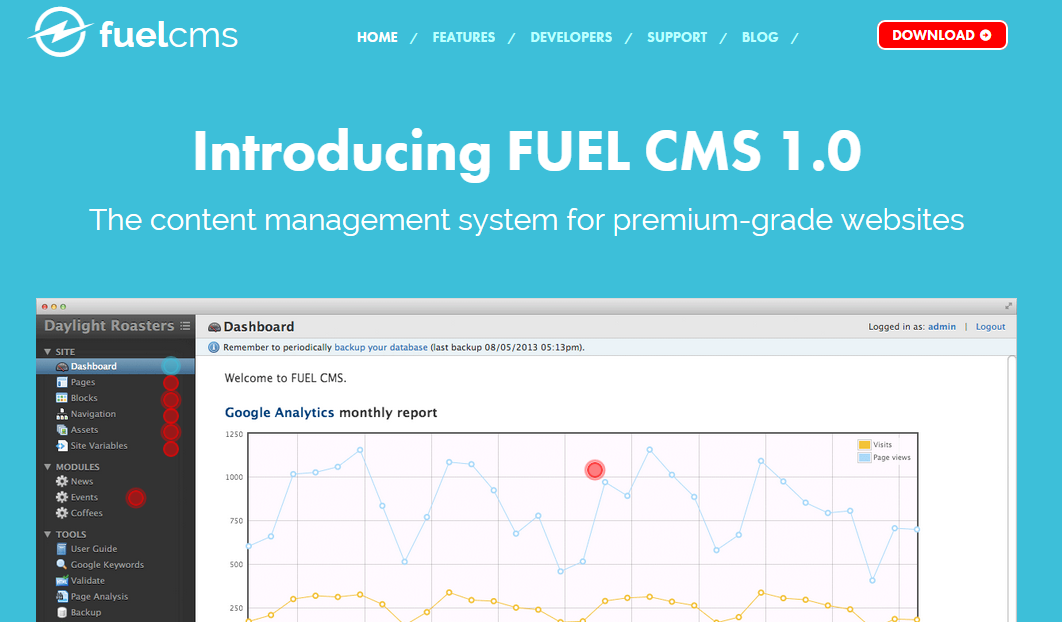This screenshot has height=622, width=1062.
Task: Click the Google Keywords magnifier icon
Action: click(x=62, y=564)
